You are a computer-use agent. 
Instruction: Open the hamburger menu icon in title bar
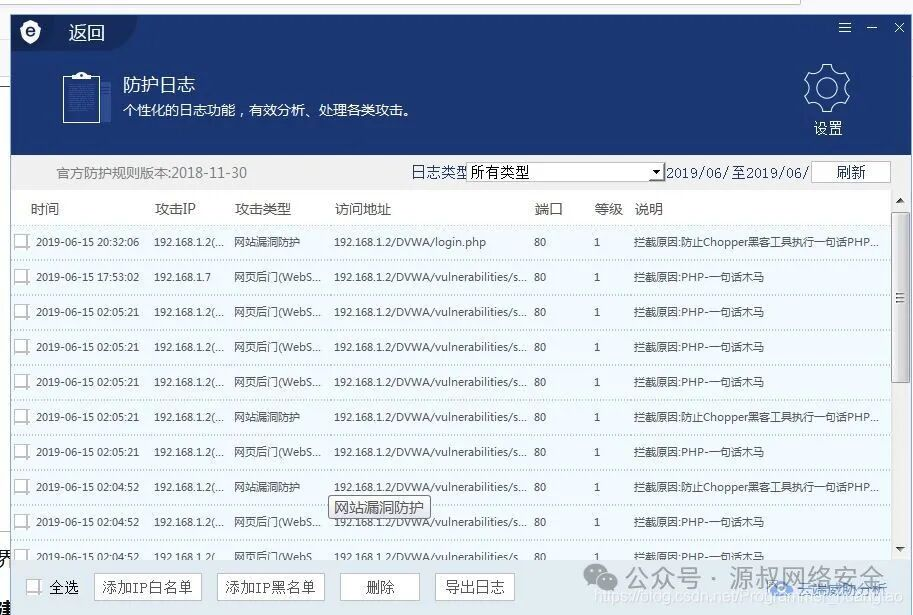click(x=844, y=27)
